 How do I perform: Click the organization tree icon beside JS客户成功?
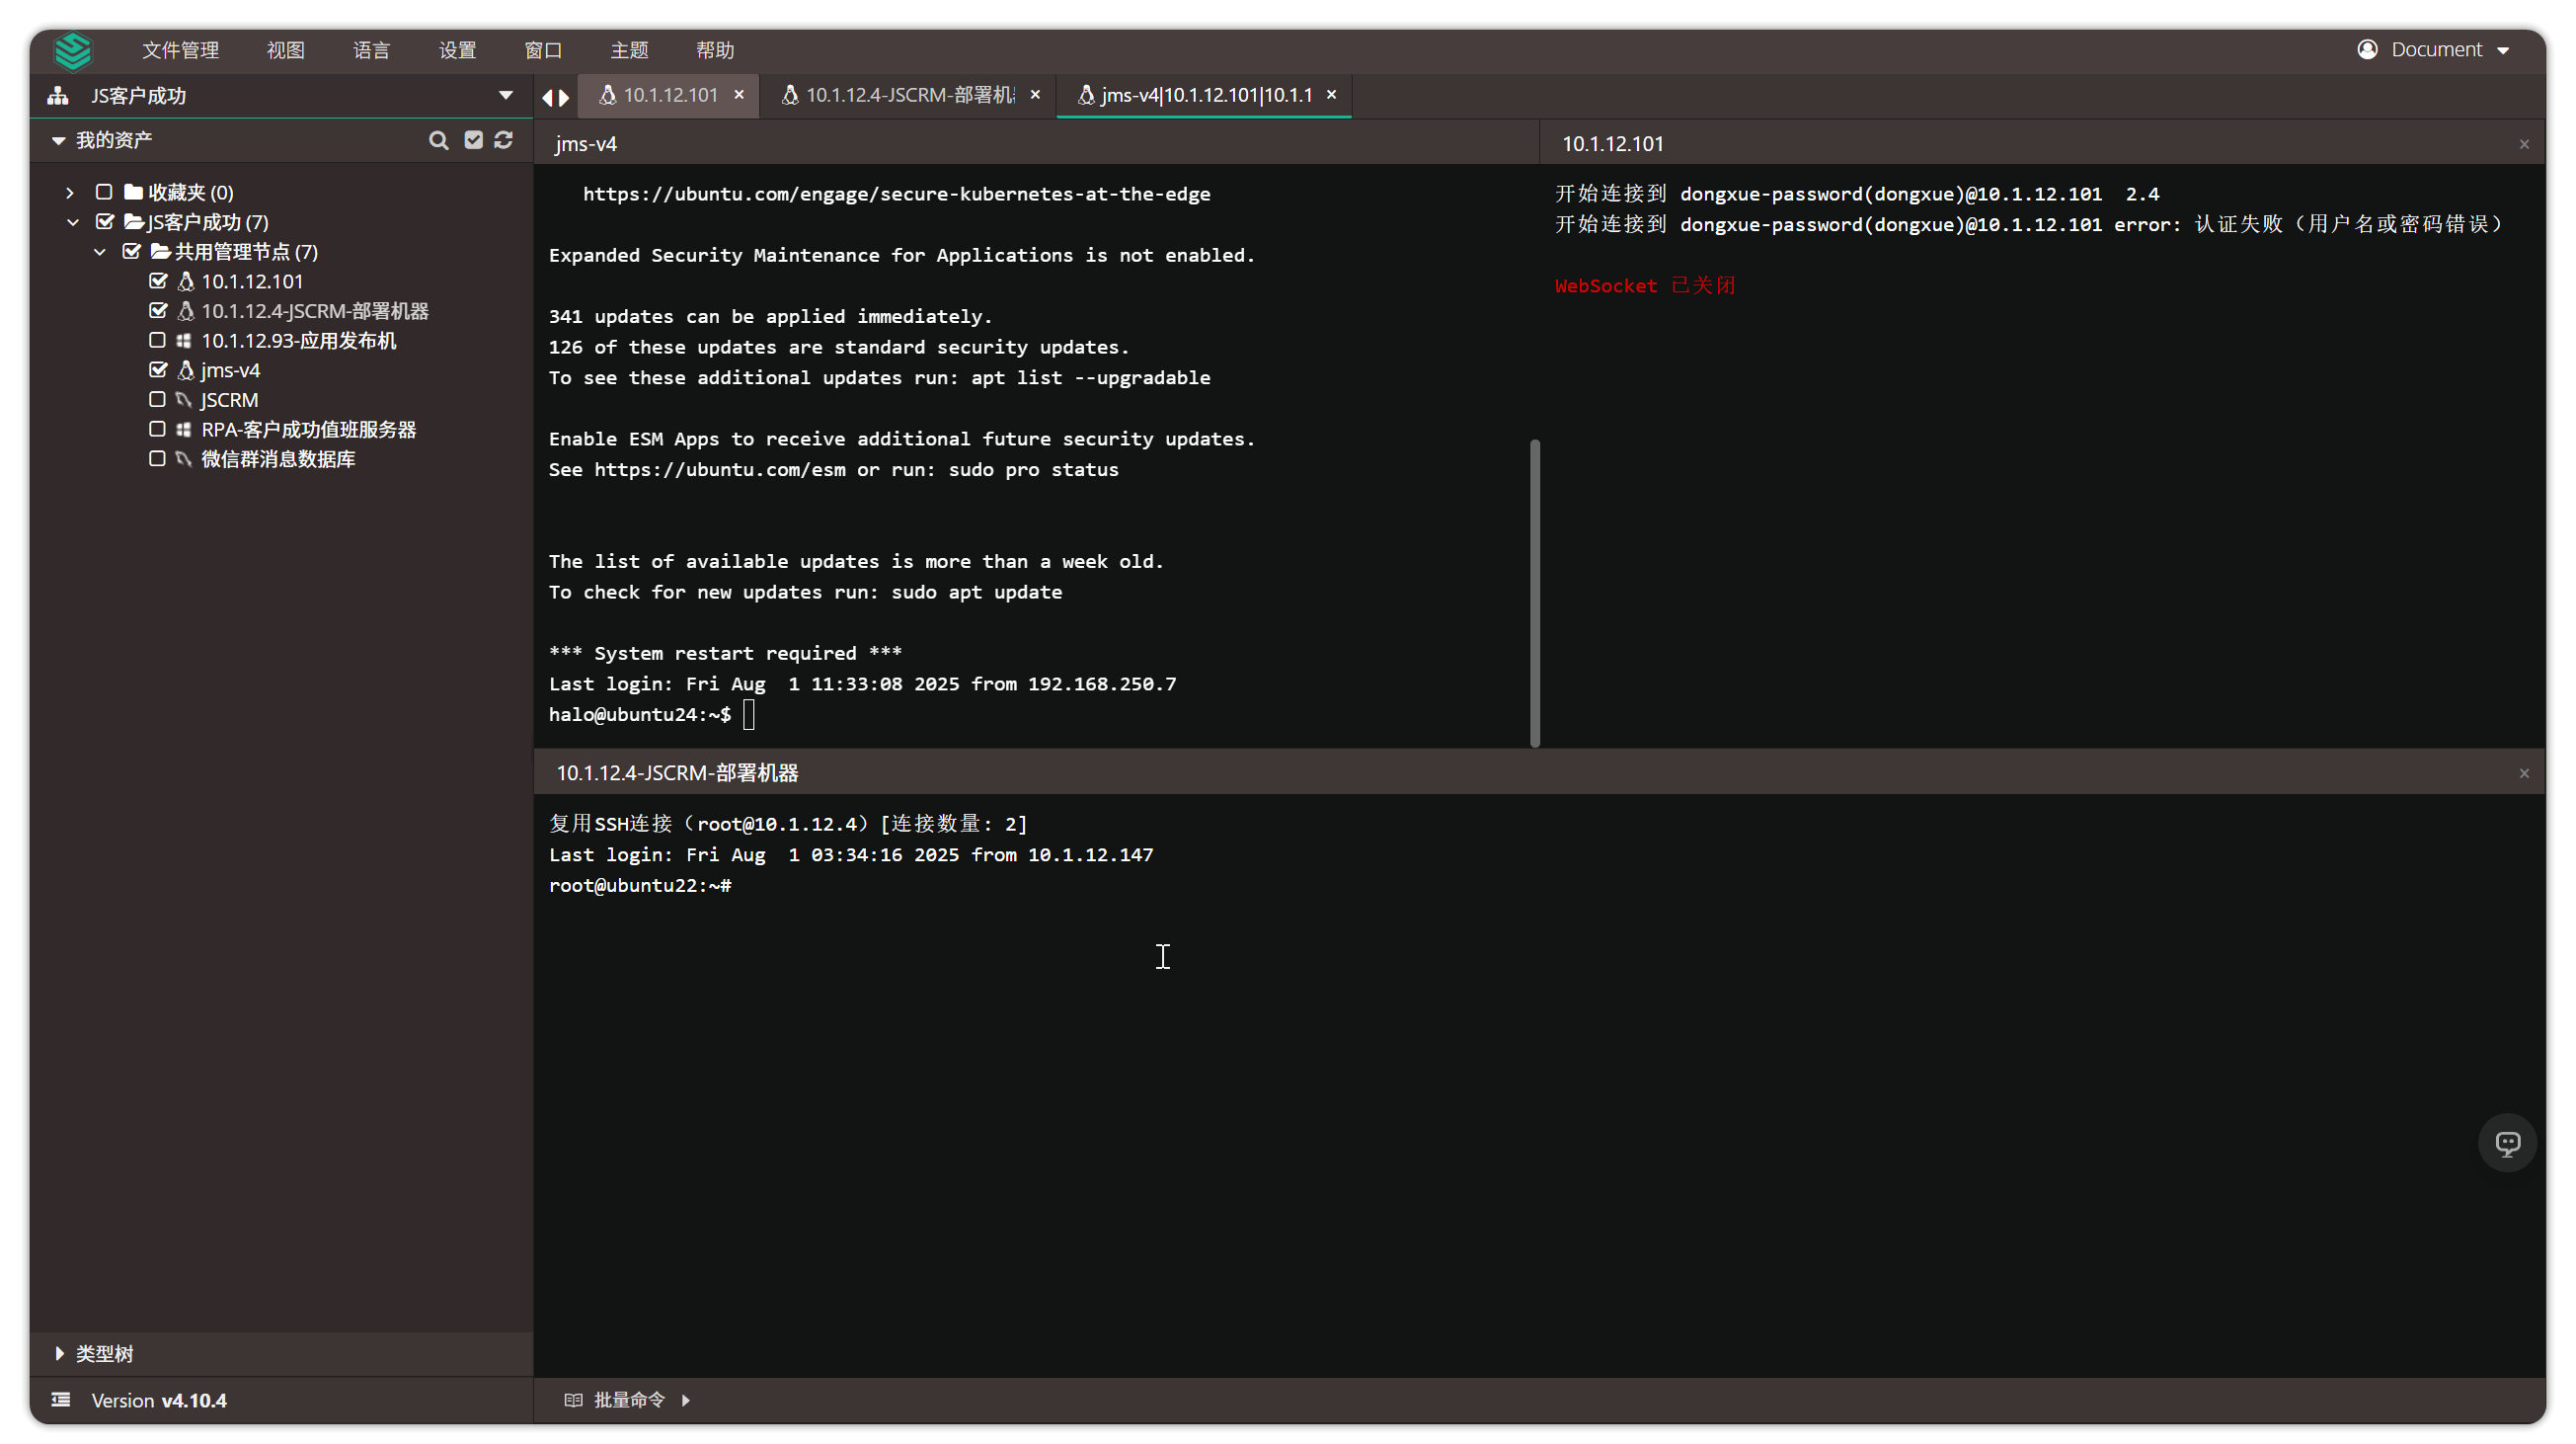pyautogui.click(x=58, y=95)
